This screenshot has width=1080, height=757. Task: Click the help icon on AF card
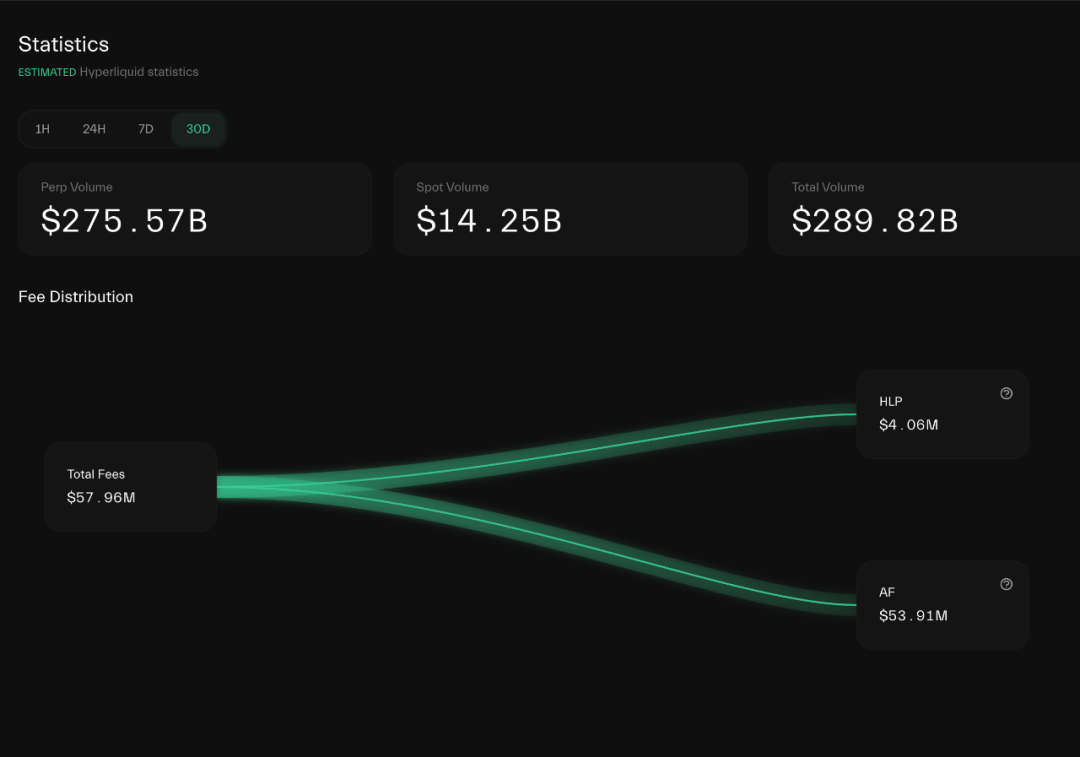point(1006,584)
